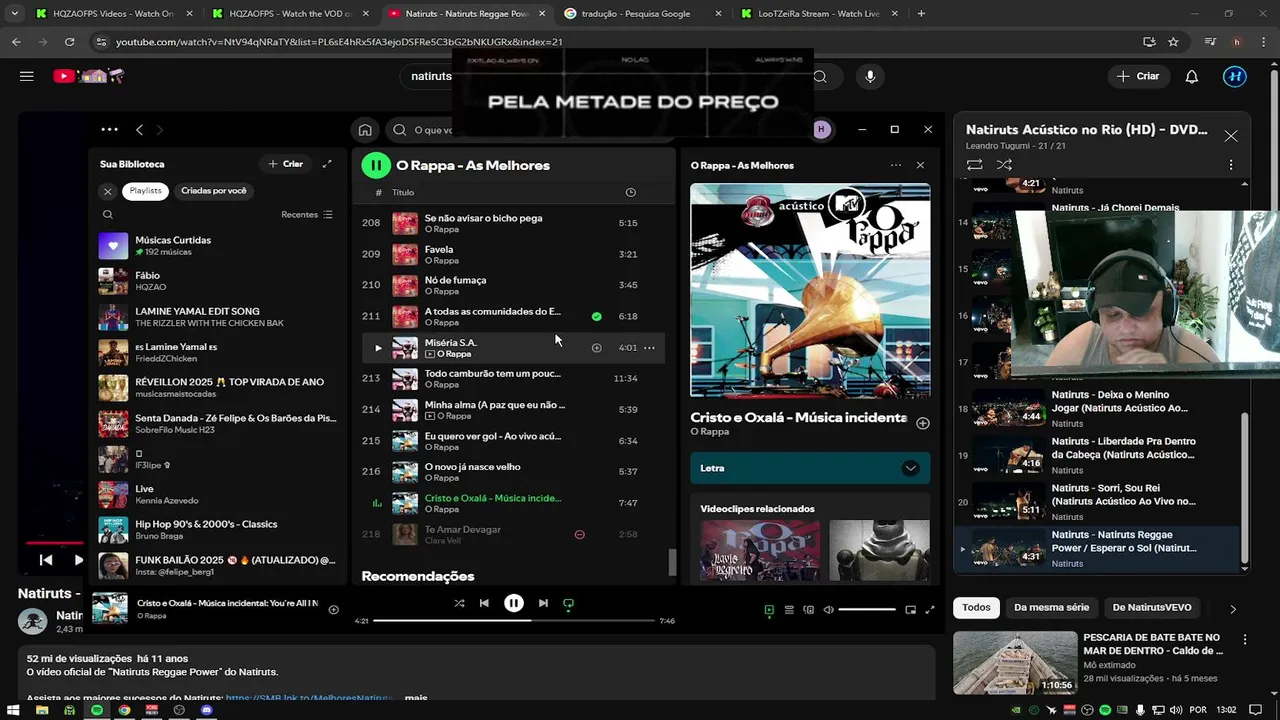Close the Spotify Now Playing panel

(x=920, y=165)
